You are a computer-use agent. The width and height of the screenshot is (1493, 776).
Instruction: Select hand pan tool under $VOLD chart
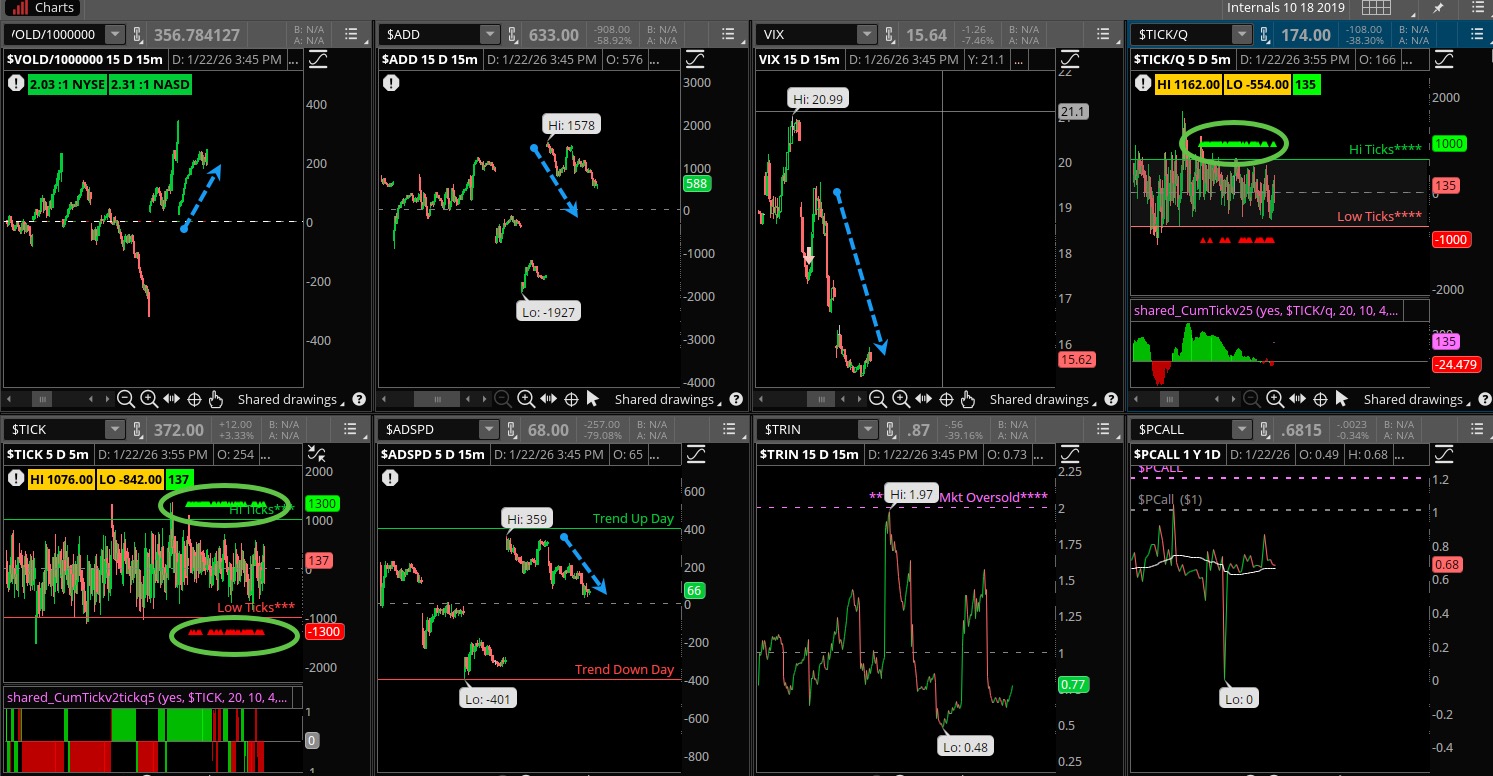point(216,399)
